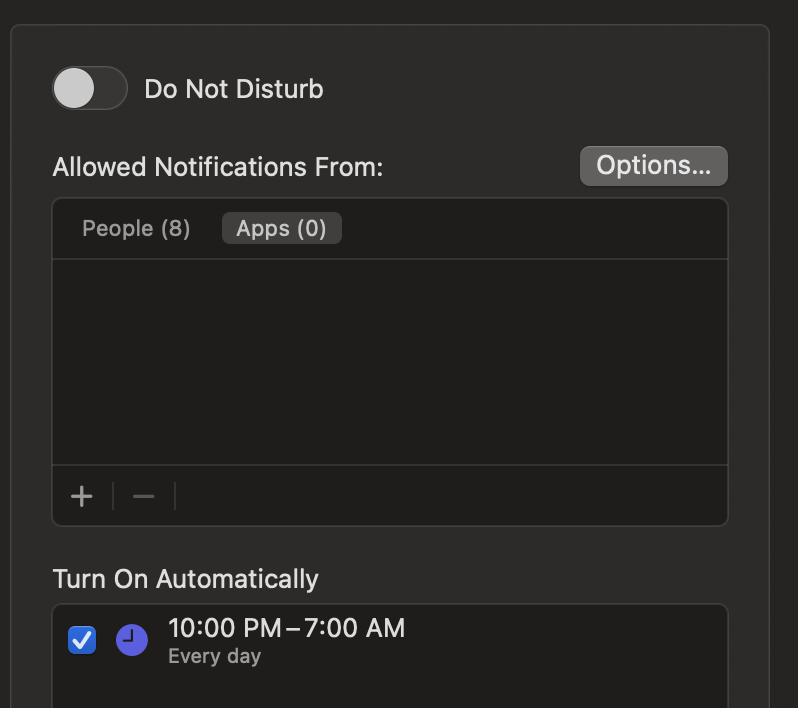Click empty tab bar area right of Apps
The image size is (798, 708).
(x=530, y=229)
